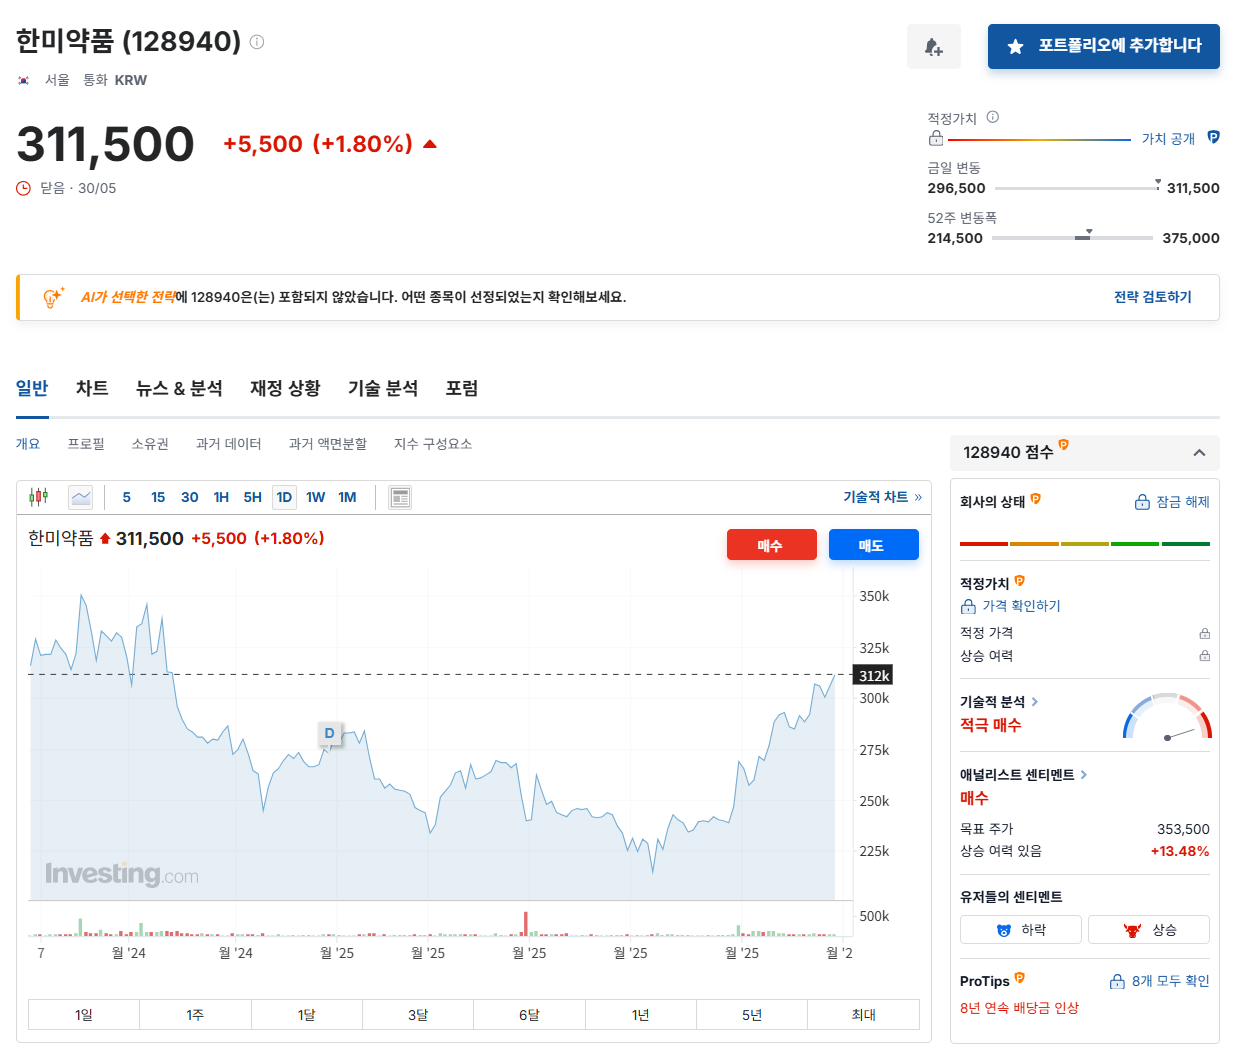
Task: Click the Pro badge beside 128940 점수
Action: (1064, 445)
